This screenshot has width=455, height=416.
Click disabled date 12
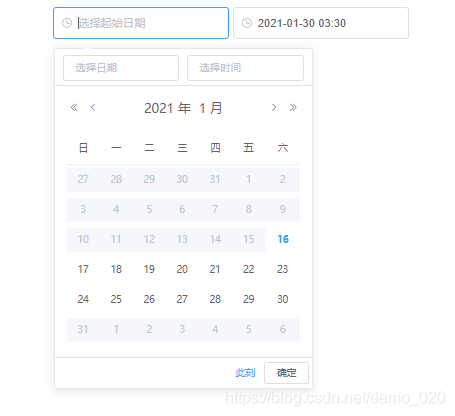[x=149, y=239]
